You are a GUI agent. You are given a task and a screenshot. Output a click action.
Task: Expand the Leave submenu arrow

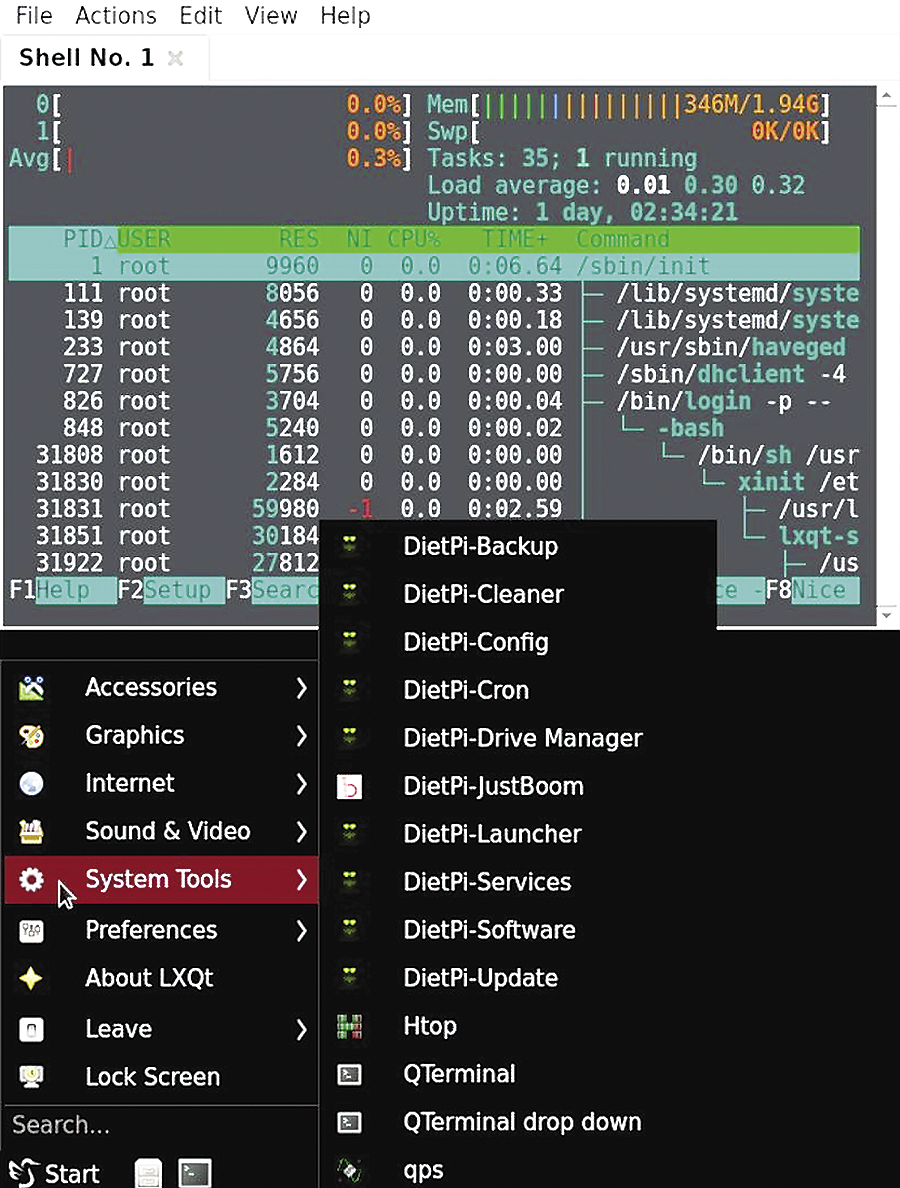point(302,1029)
